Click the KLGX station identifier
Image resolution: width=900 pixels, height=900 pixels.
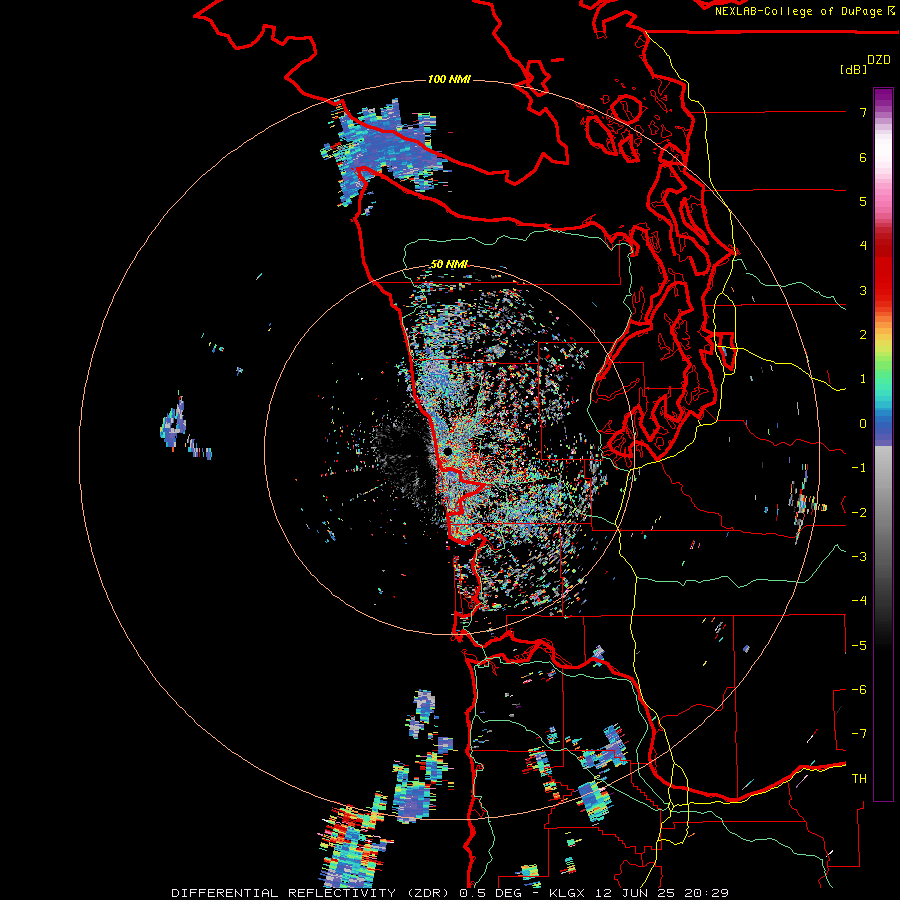click(567, 893)
